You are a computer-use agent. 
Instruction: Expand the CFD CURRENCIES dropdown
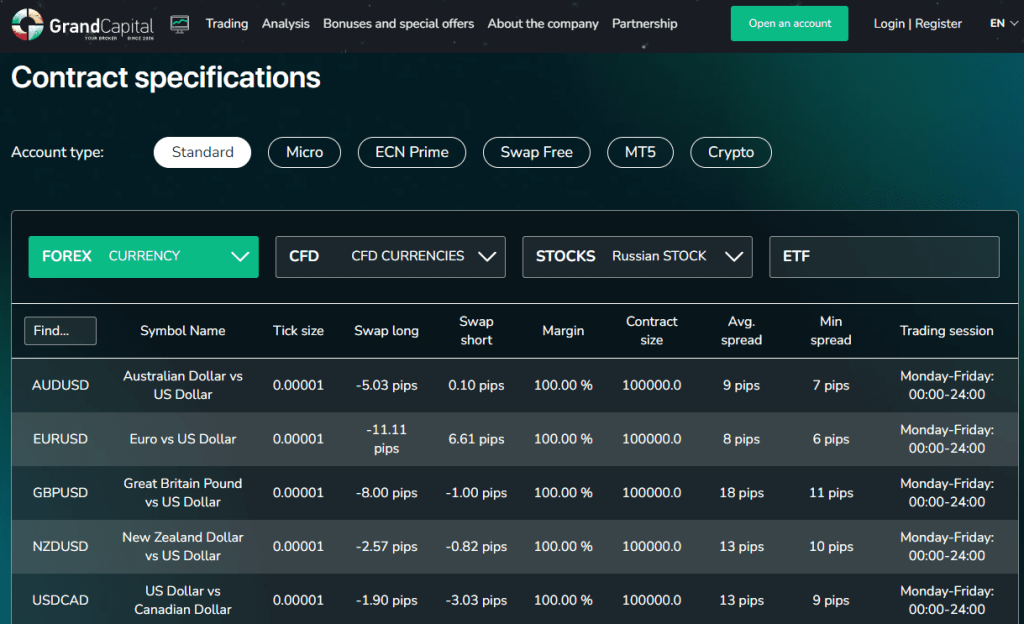[x=391, y=257]
